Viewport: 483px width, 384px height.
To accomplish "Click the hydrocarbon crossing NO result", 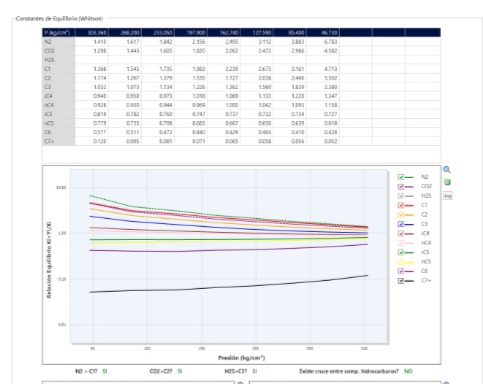I will 408,371.
